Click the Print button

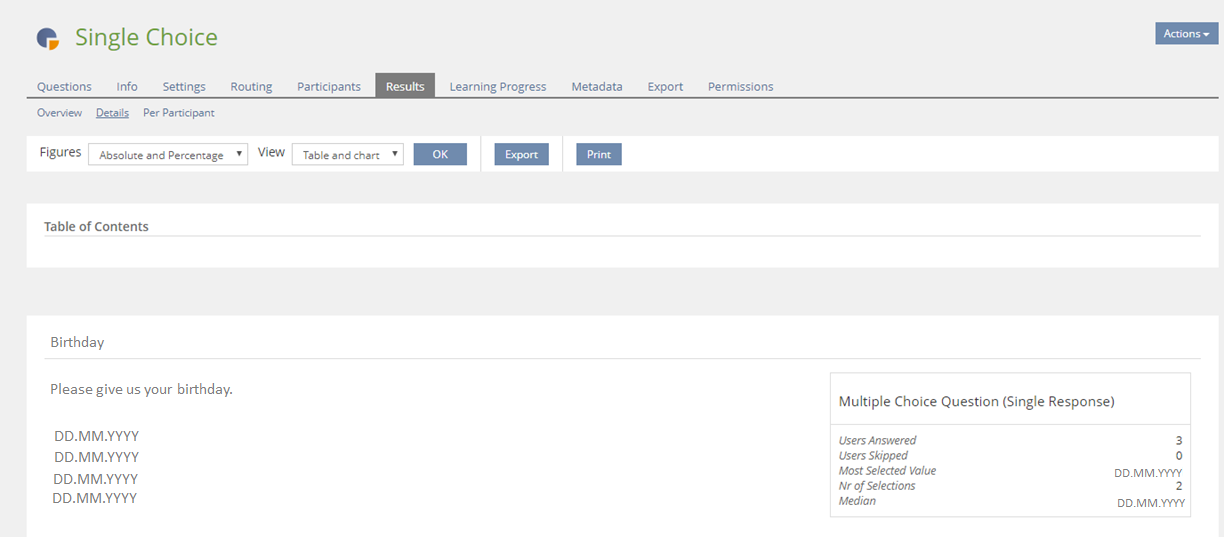[x=599, y=155]
